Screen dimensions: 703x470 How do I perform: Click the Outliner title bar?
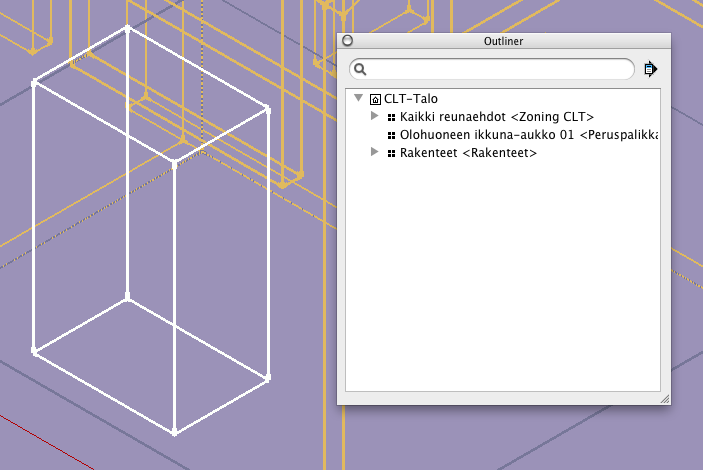point(504,41)
